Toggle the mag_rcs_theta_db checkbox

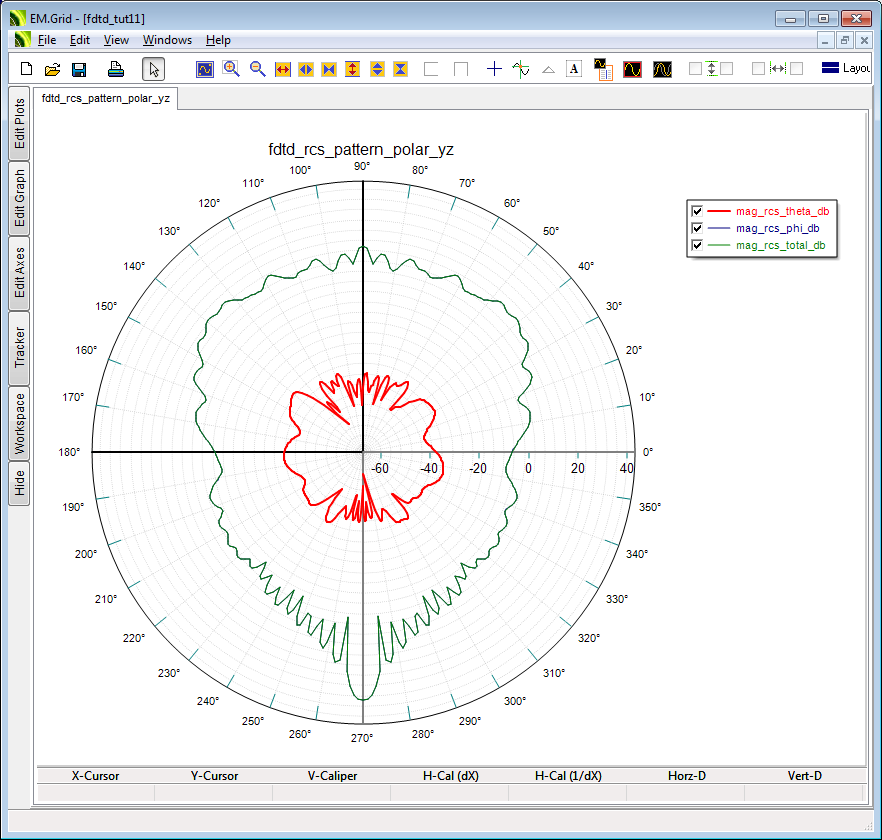pyautogui.click(x=697, y=211)
